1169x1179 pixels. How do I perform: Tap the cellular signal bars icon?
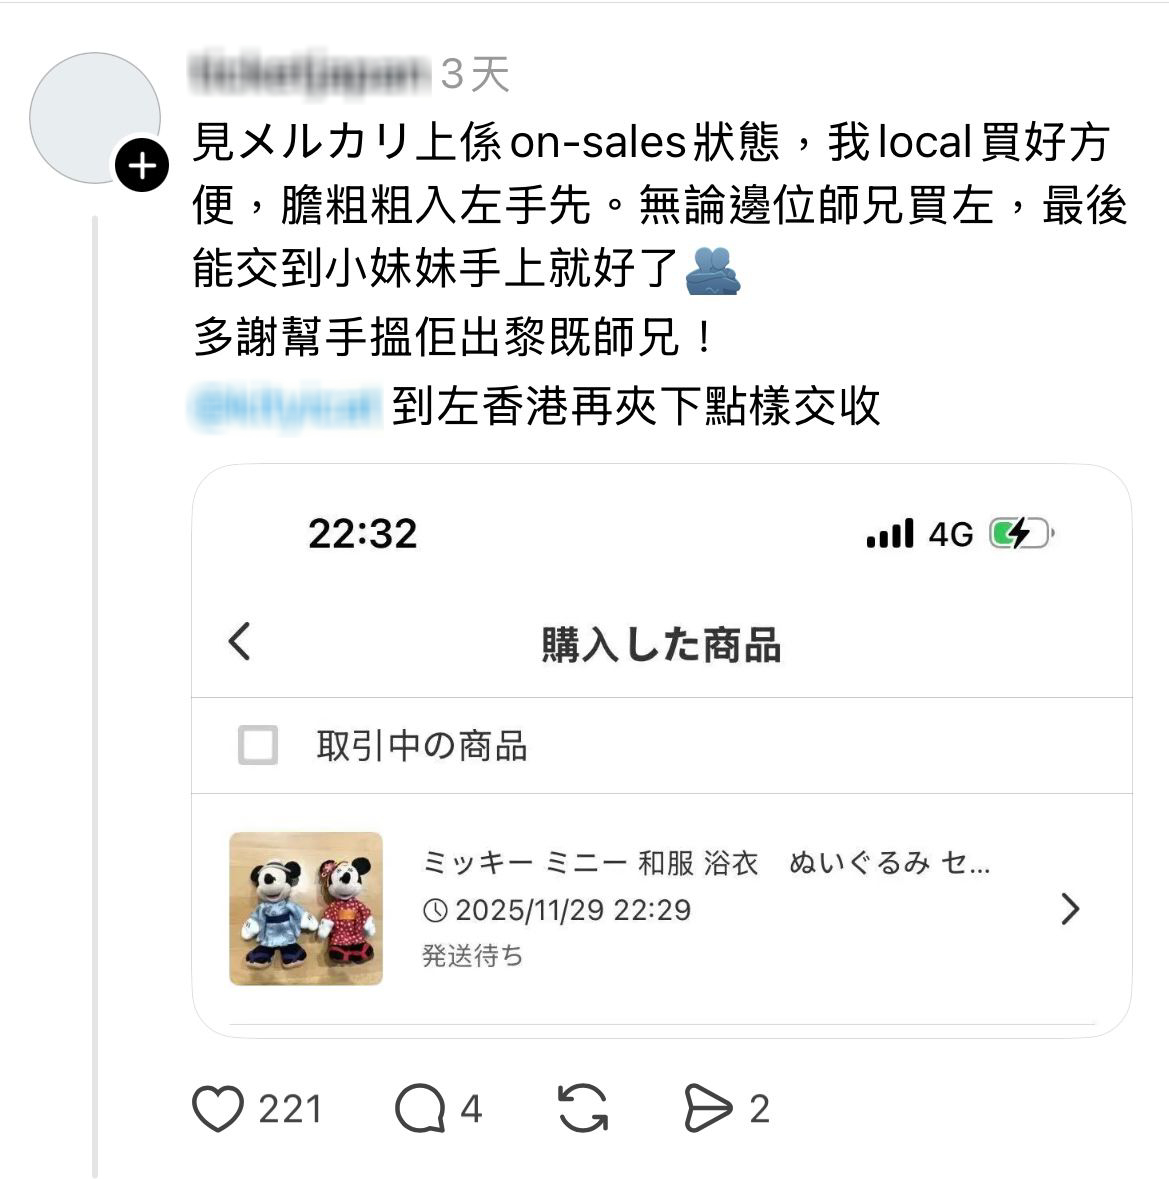(x=890, y=534)
